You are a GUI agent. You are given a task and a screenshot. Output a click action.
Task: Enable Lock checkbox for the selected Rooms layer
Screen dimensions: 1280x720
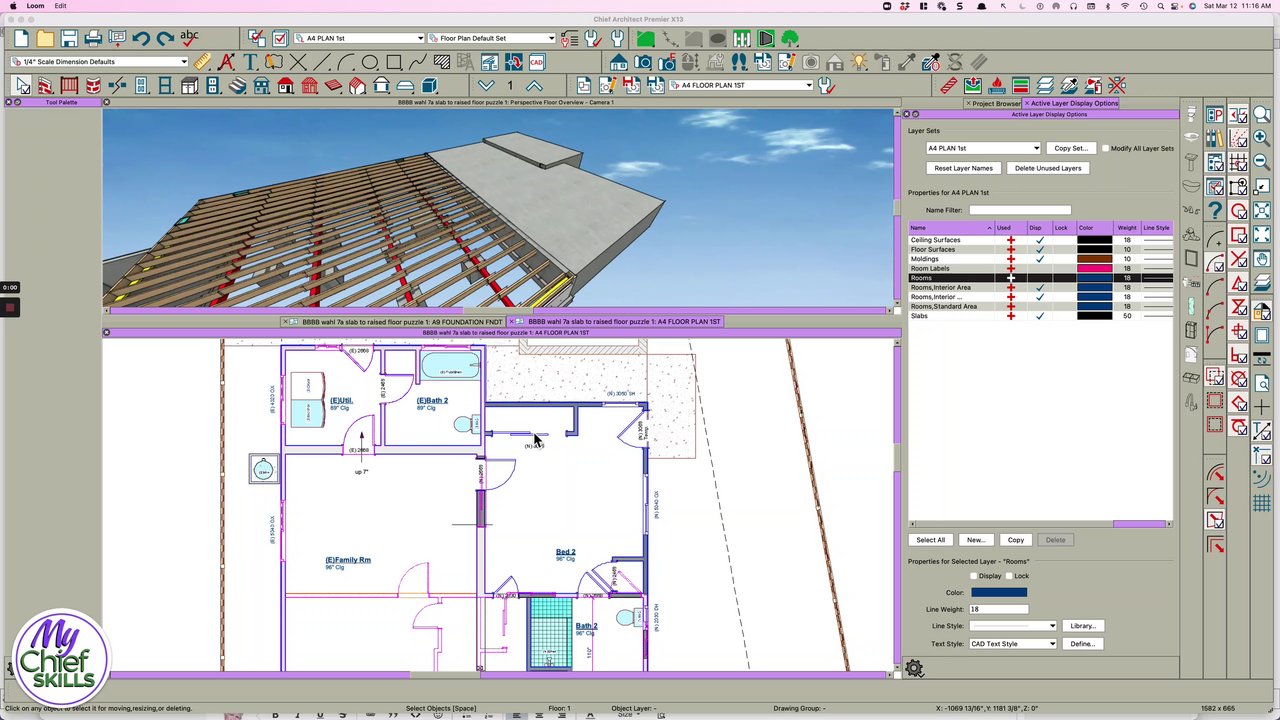click(x=1010, y=576)
